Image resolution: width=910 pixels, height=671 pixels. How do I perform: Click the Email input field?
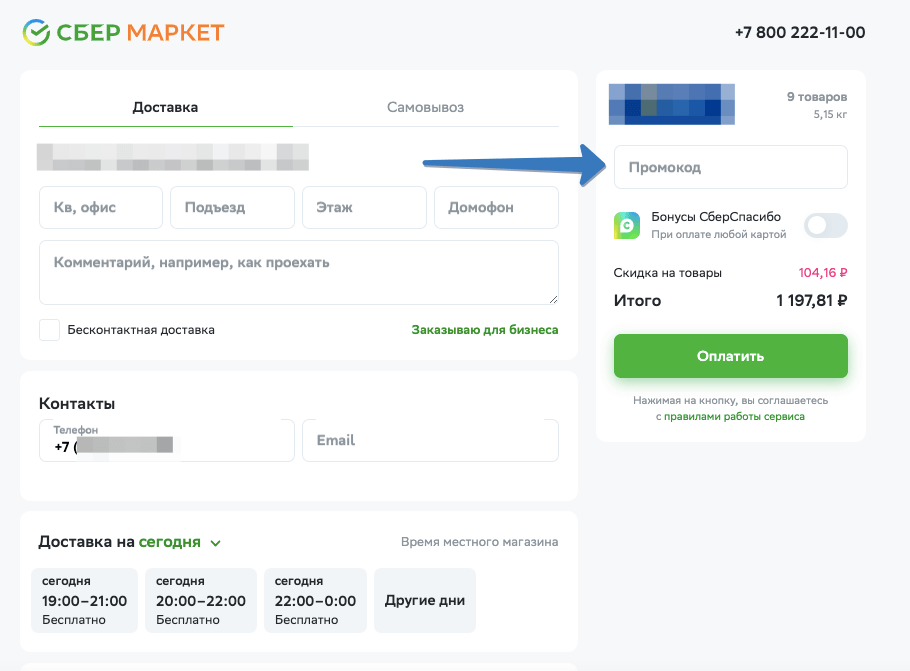[430, 440]
